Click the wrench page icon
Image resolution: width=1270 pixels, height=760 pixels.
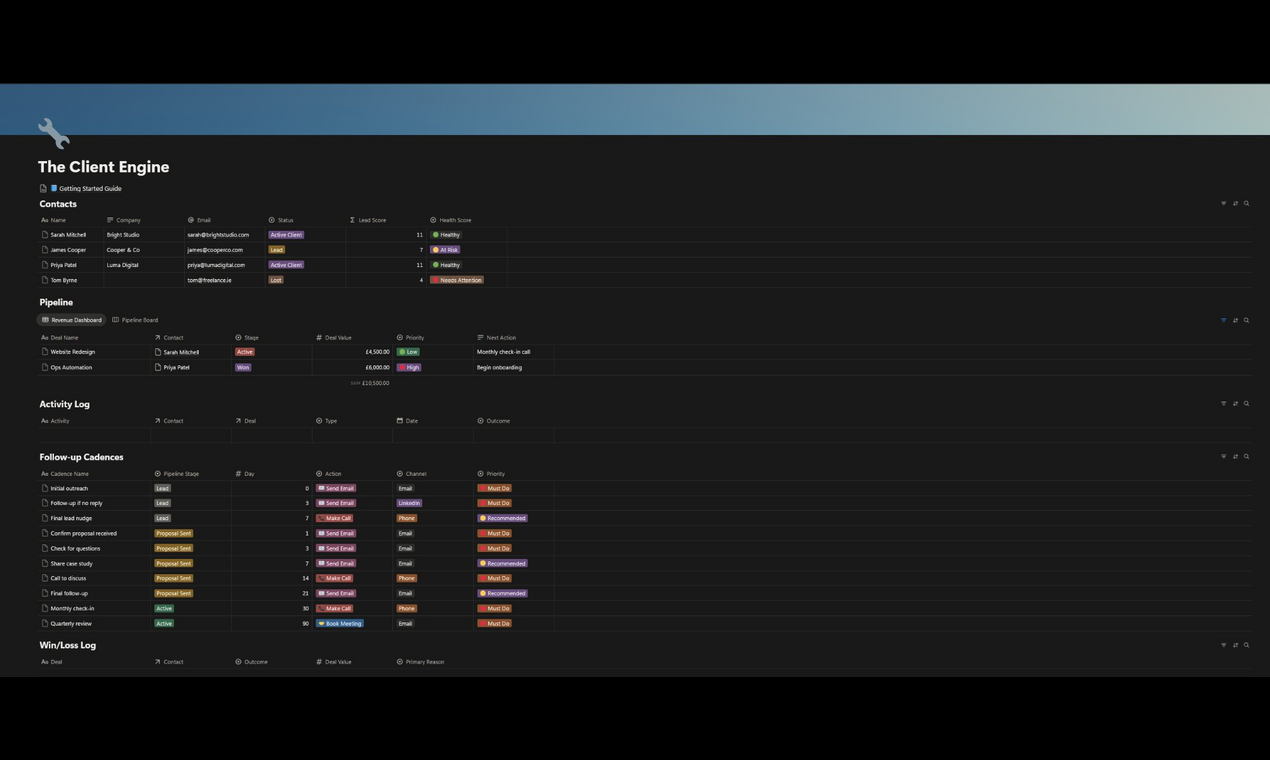(x=54, y=133)
